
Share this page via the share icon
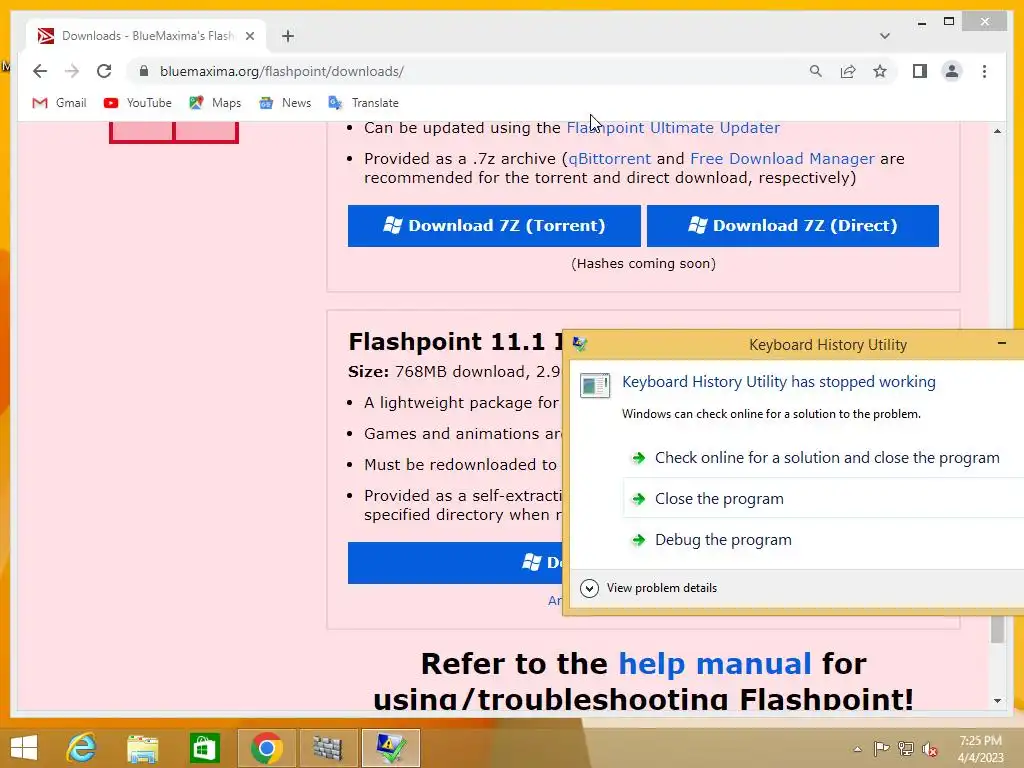848,71
